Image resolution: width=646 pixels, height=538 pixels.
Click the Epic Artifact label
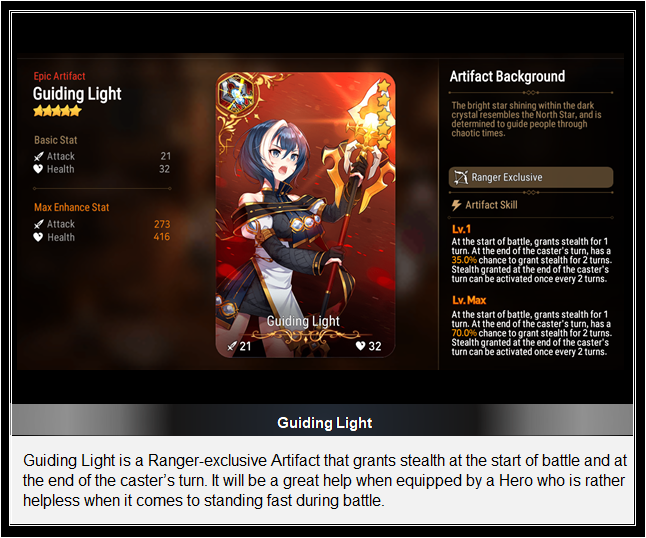tap(59, 76)
